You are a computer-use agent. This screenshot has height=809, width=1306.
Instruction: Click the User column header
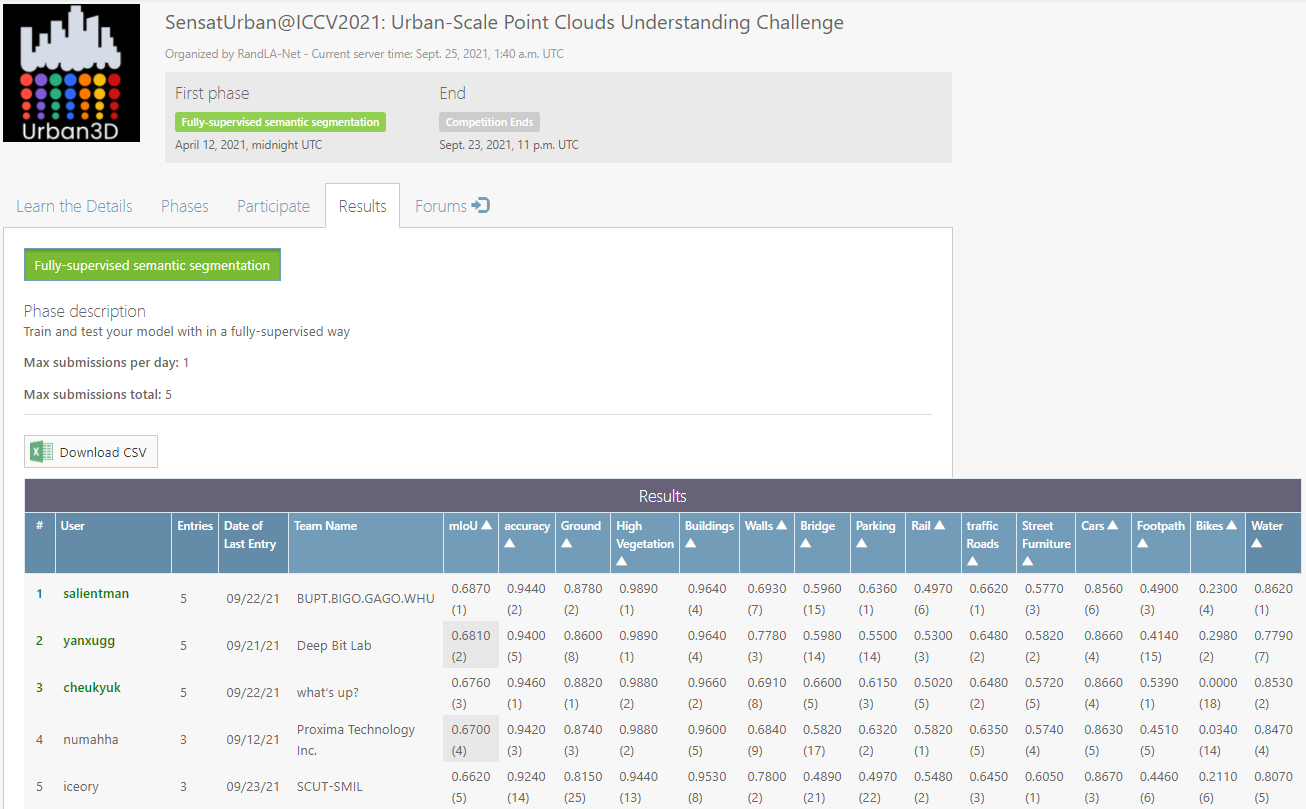pyautogui.click(x=113, y=543)
